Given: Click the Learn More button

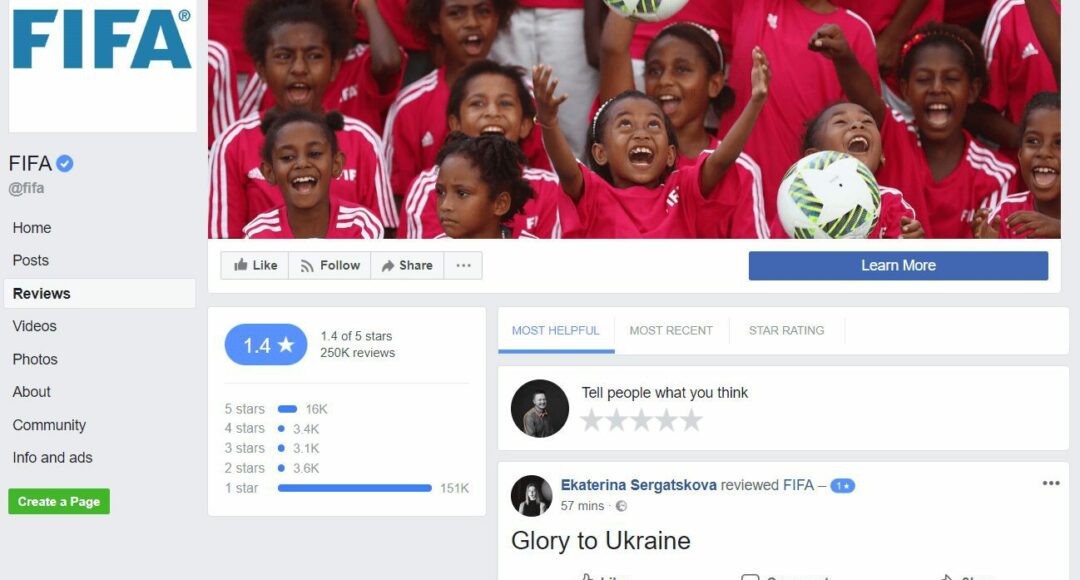Looking at the screenshot, I should (x=898, y=265).
